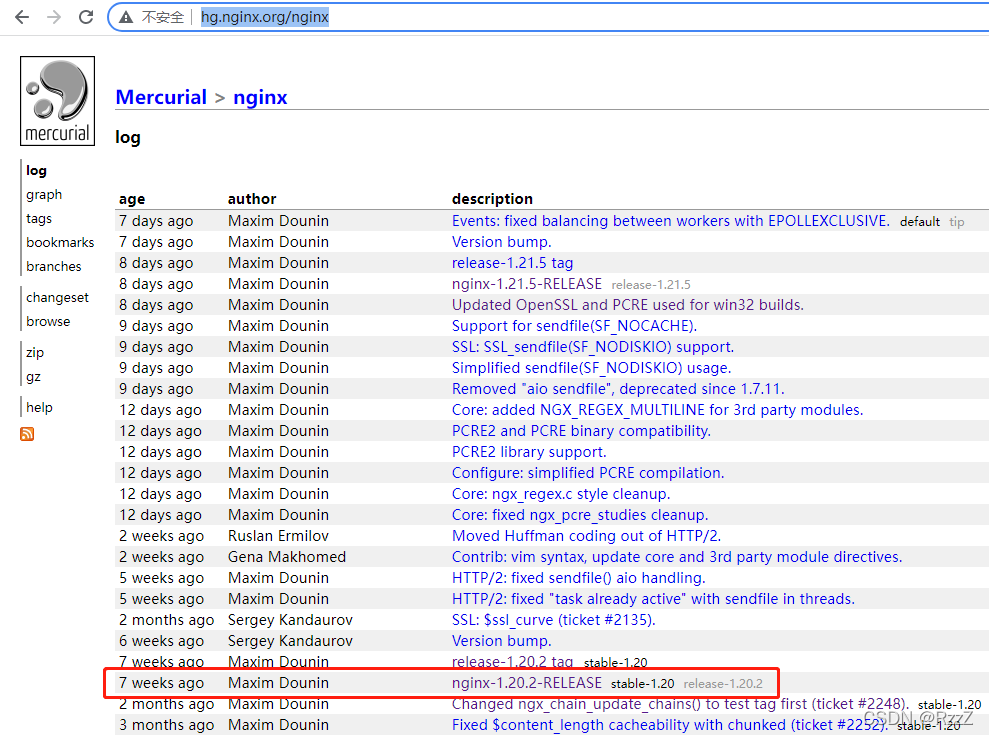Open the RSS feed icon in sidebar
Viewport: 989px width, 735px height.
click(27, 434)
